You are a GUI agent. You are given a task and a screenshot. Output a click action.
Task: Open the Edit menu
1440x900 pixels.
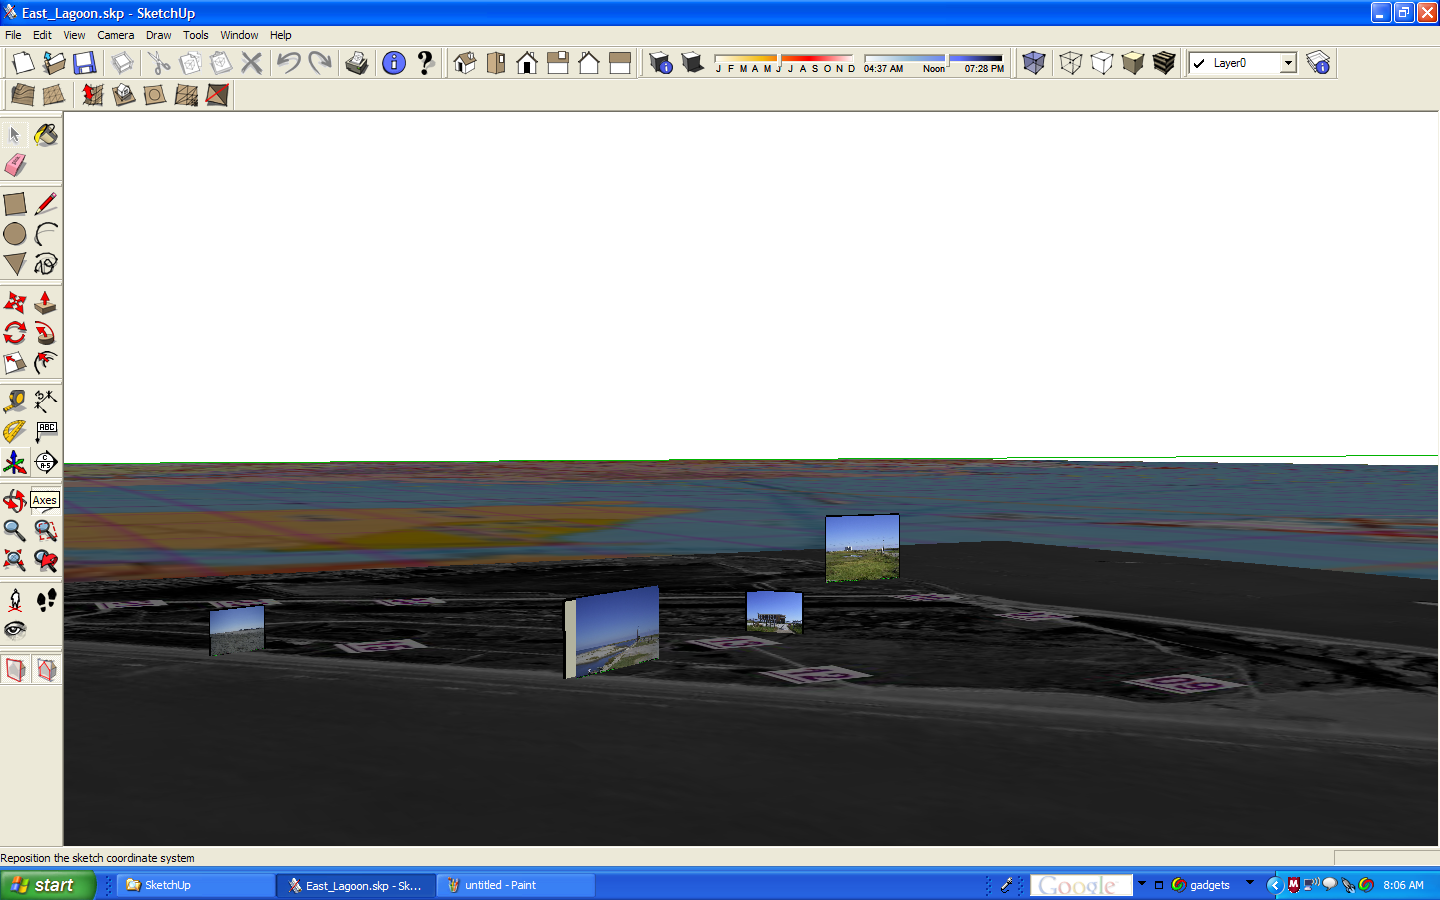[42, 35]
